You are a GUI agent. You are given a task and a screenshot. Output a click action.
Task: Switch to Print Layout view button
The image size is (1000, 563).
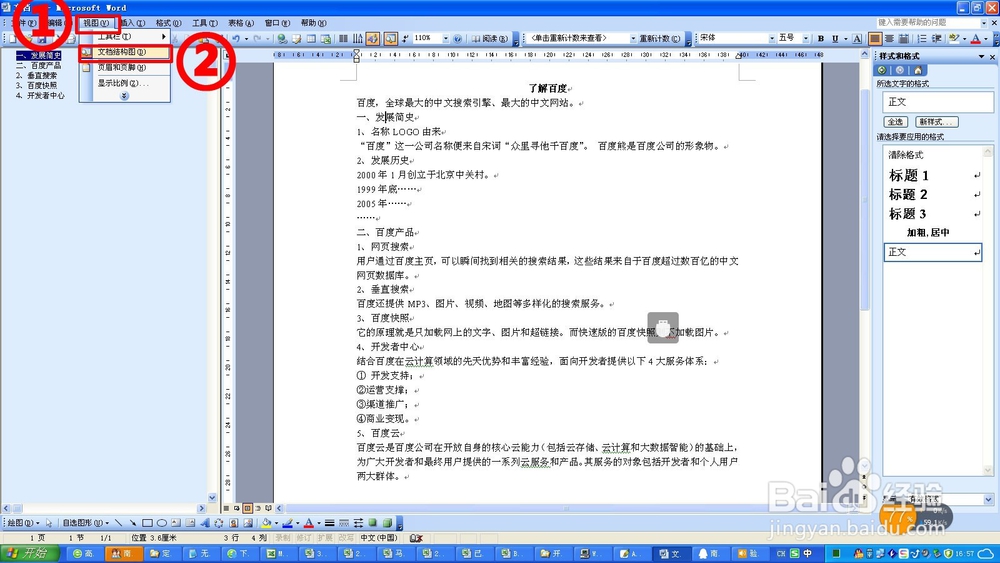point(247,508)
